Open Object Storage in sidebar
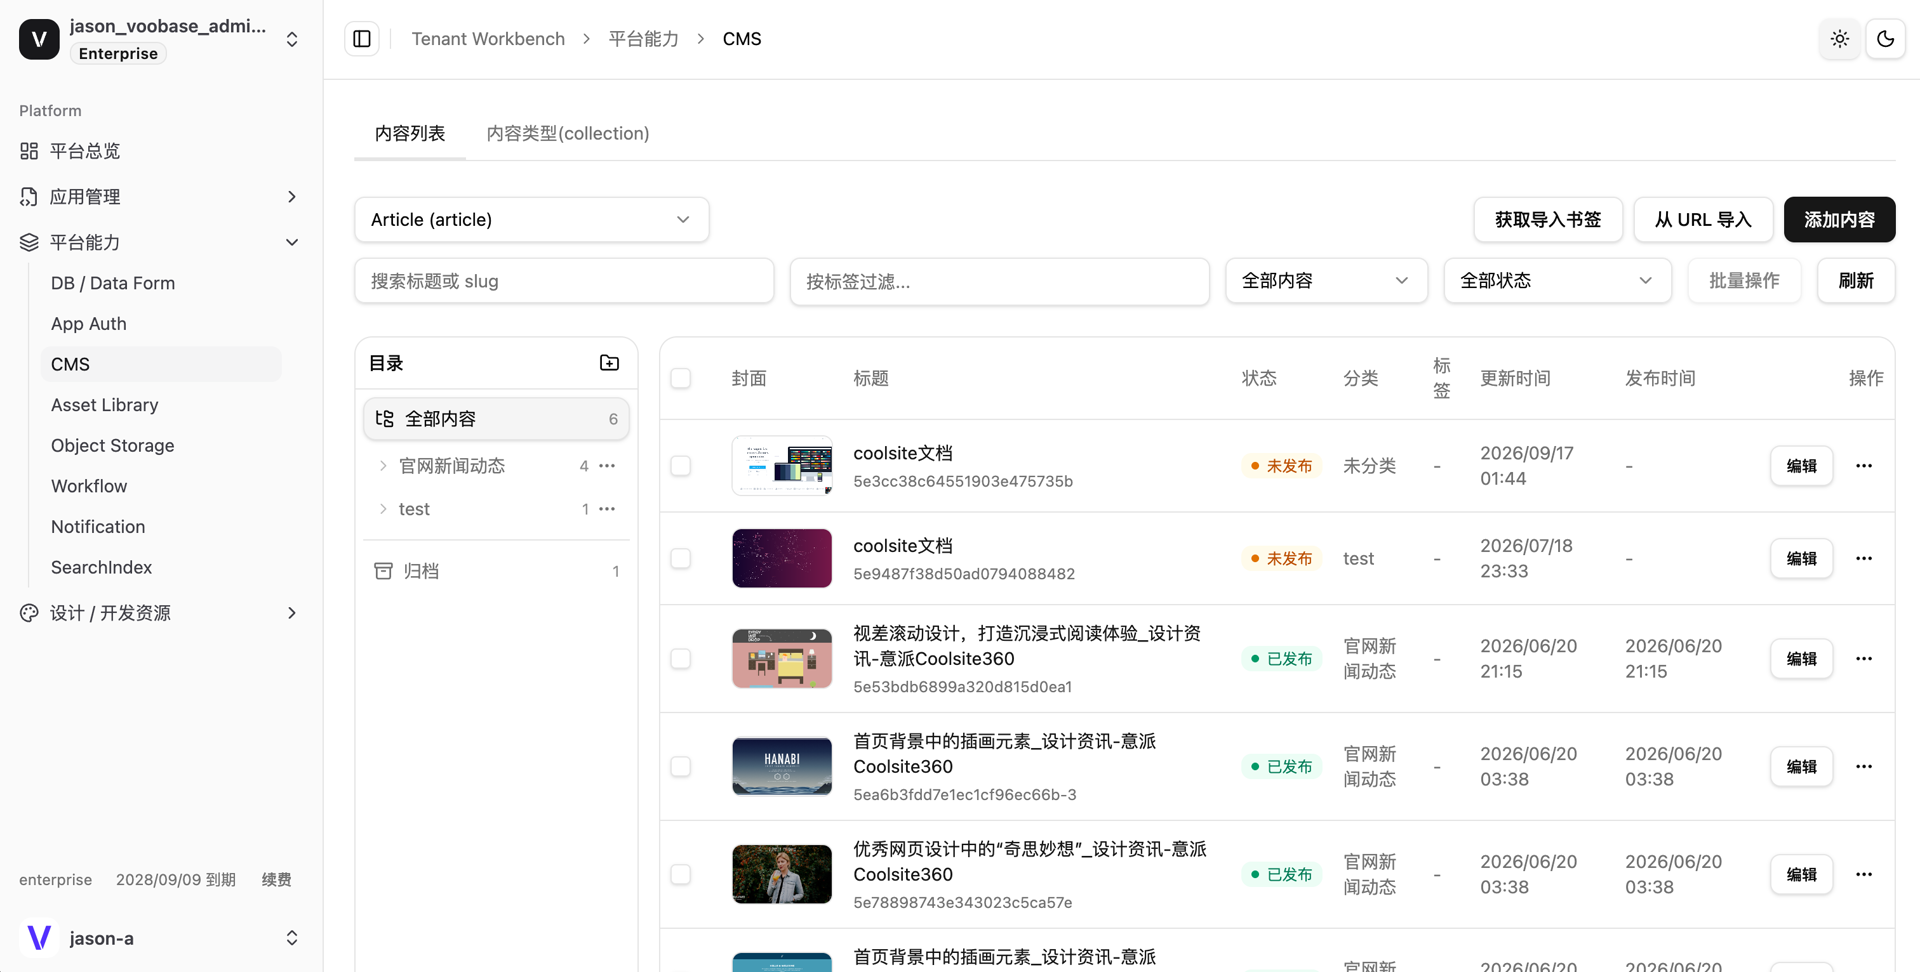 click(113, 446)
